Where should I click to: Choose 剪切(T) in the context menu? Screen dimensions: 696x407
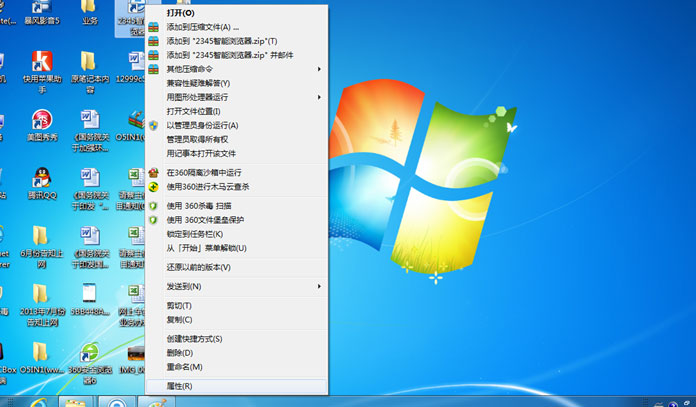point(237,306)
